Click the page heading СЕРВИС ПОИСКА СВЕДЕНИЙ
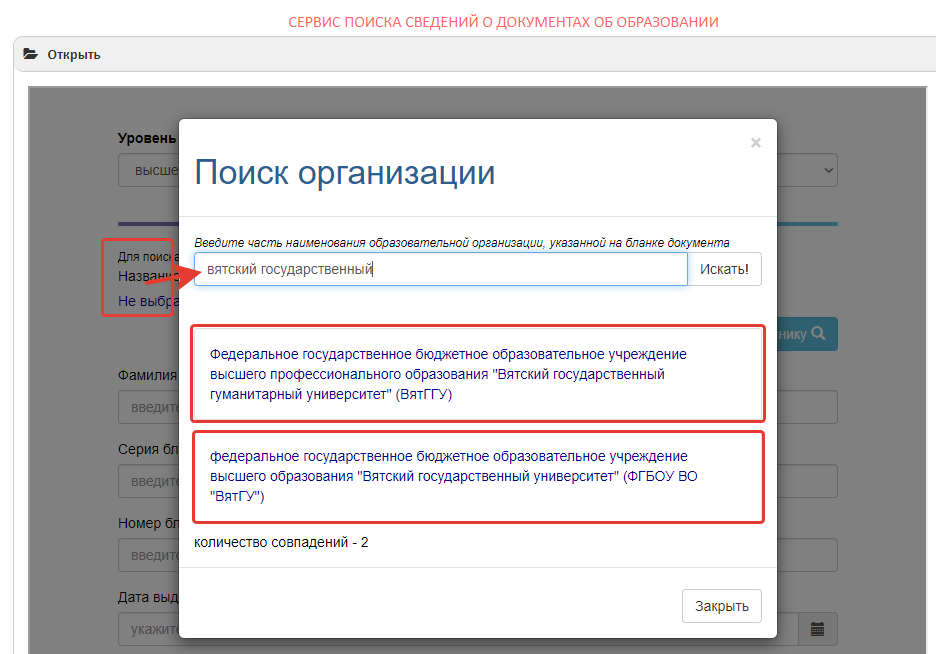The image size is (936, 654). (503, 22)
